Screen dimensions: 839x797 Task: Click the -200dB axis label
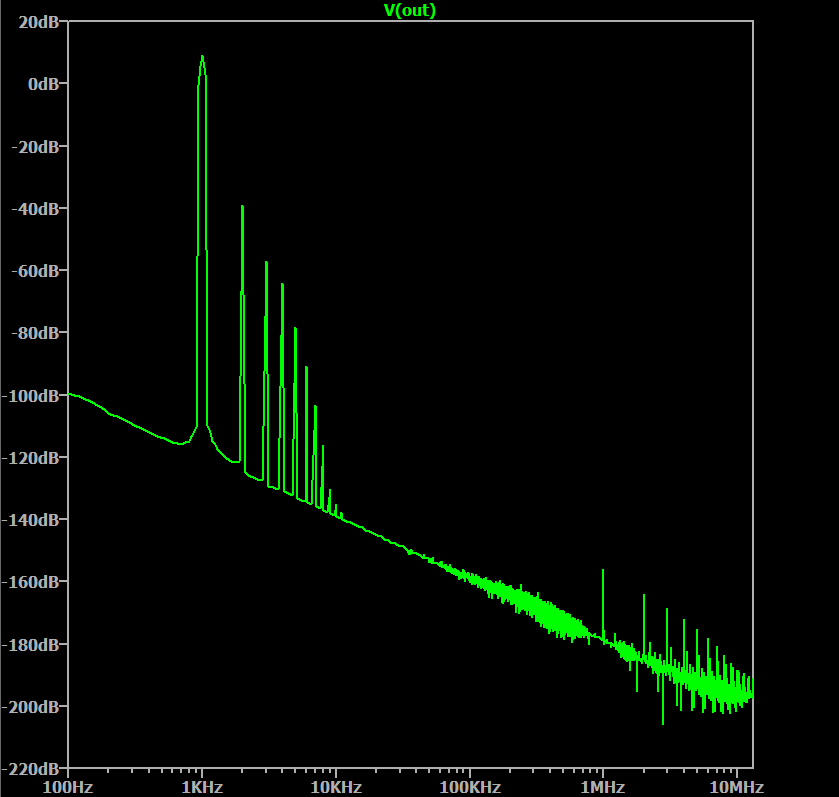[x=30, y=708]
